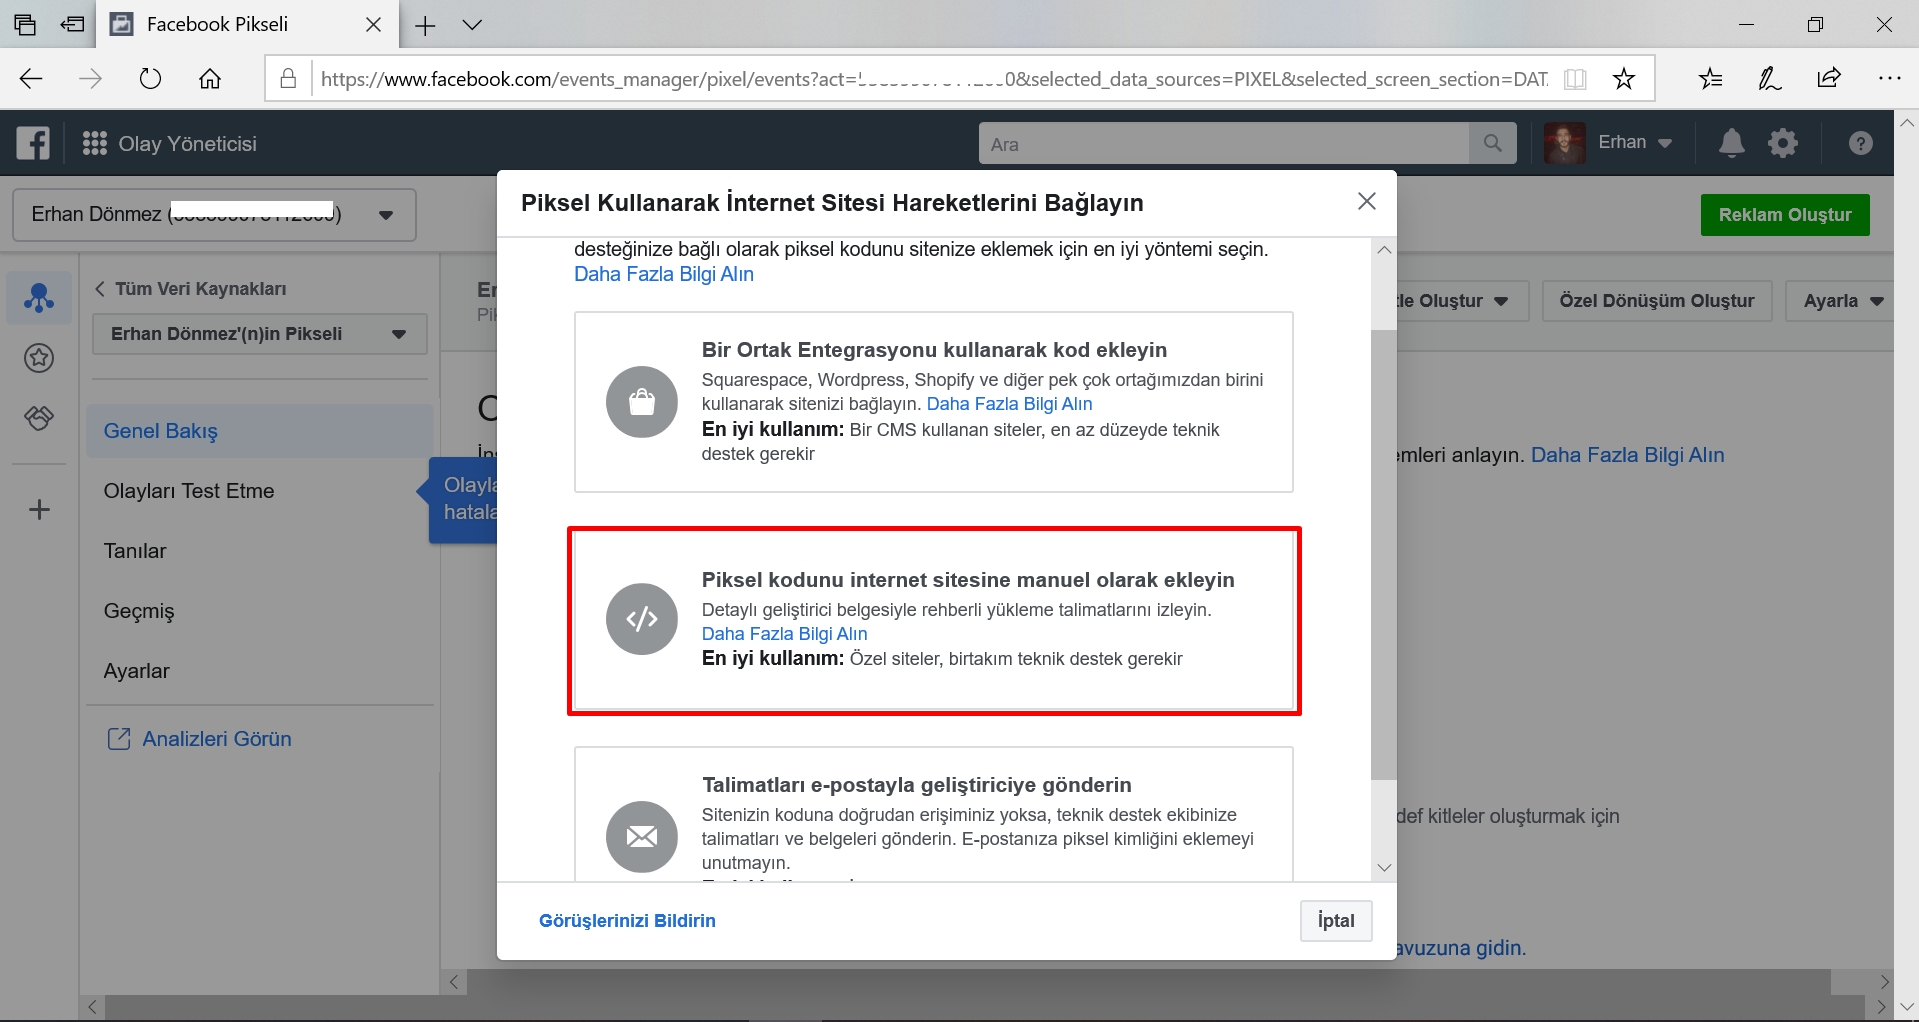Go to browser home page
The width and height of the screenshot is (1919, 1022).
(210, 78)
